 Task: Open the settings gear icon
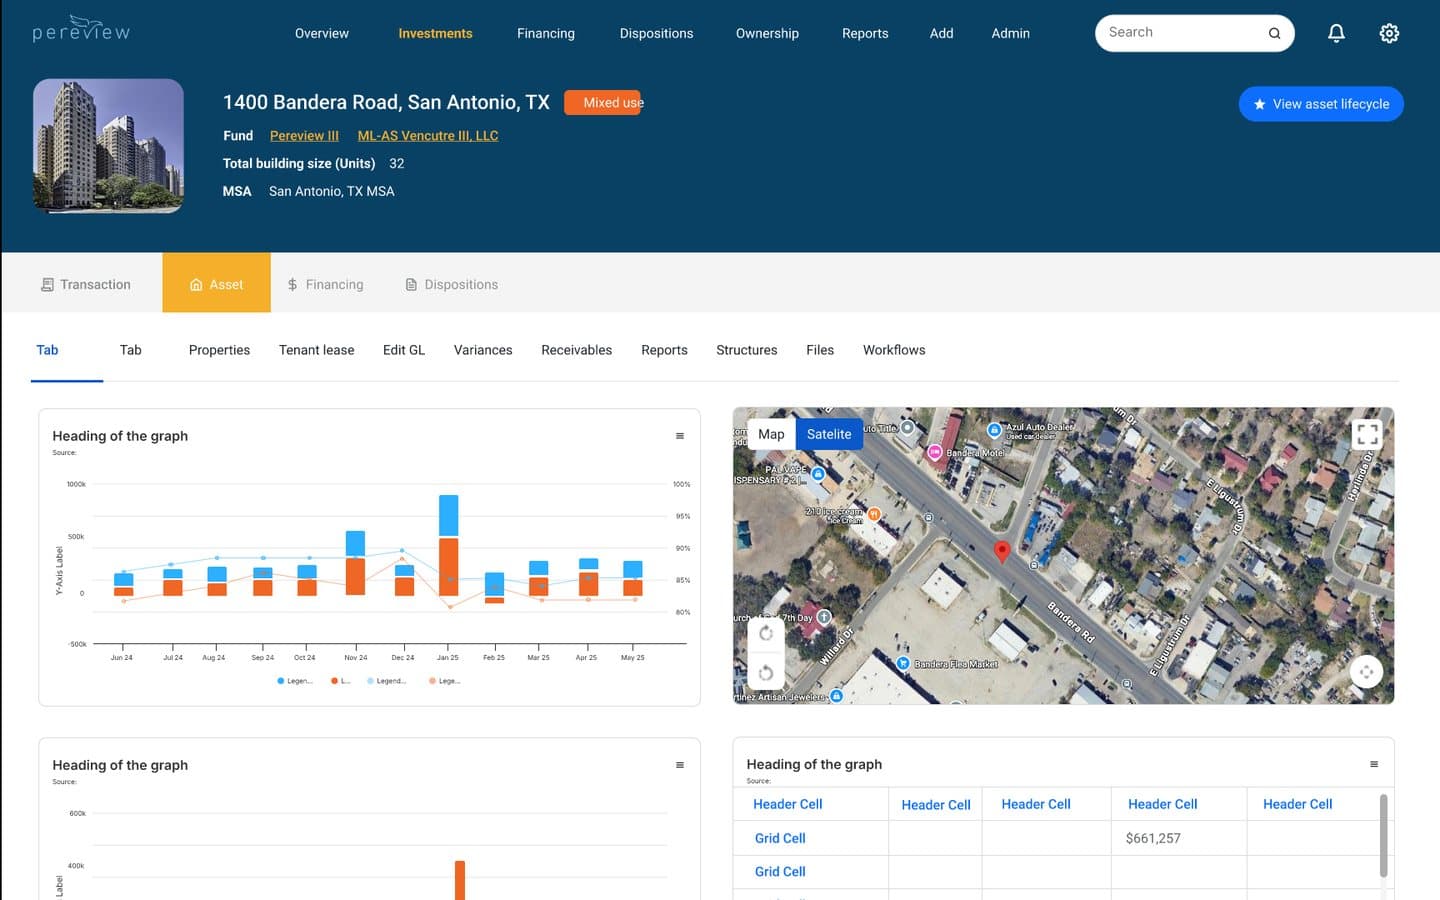point(1389,33)
